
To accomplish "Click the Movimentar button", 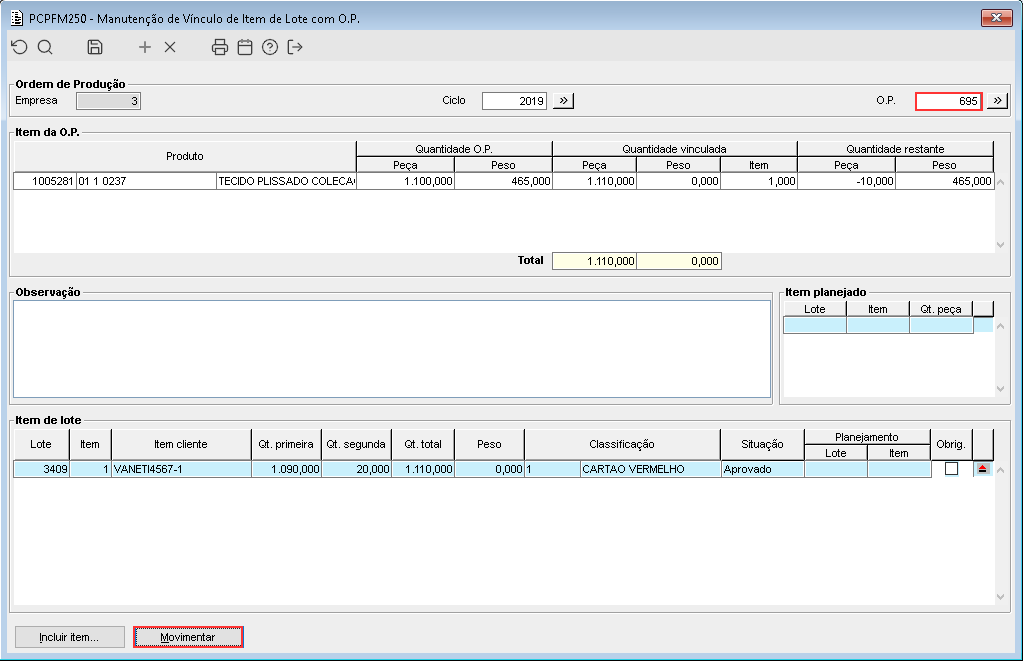I will [x=188, y=637].
